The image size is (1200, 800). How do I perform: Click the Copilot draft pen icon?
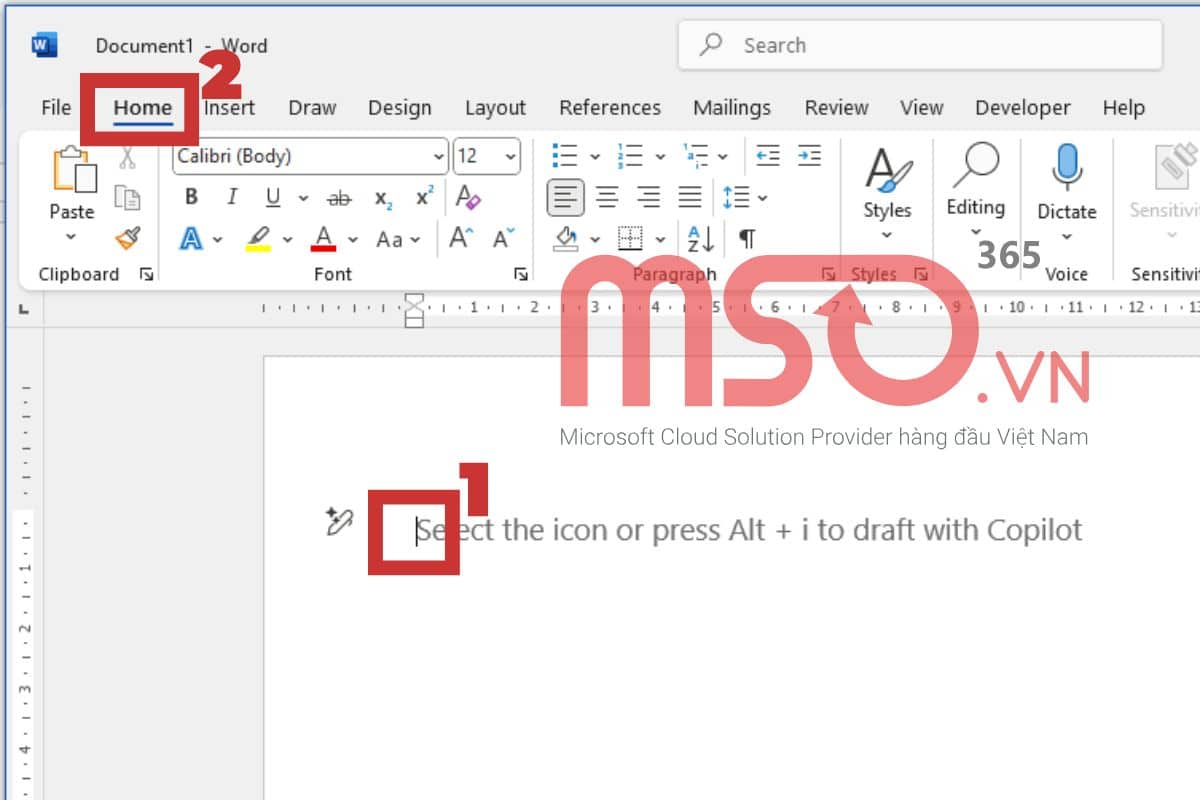point(340,521)
